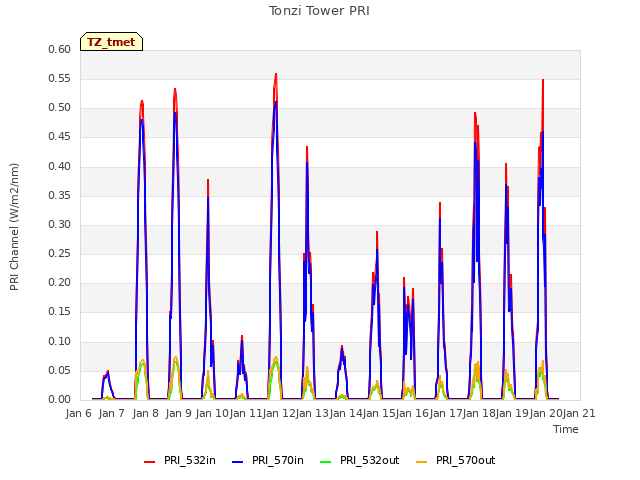The image size is (640, 480).
Task: Click the Jan 8 daytime peak
Action: point(142,102)
